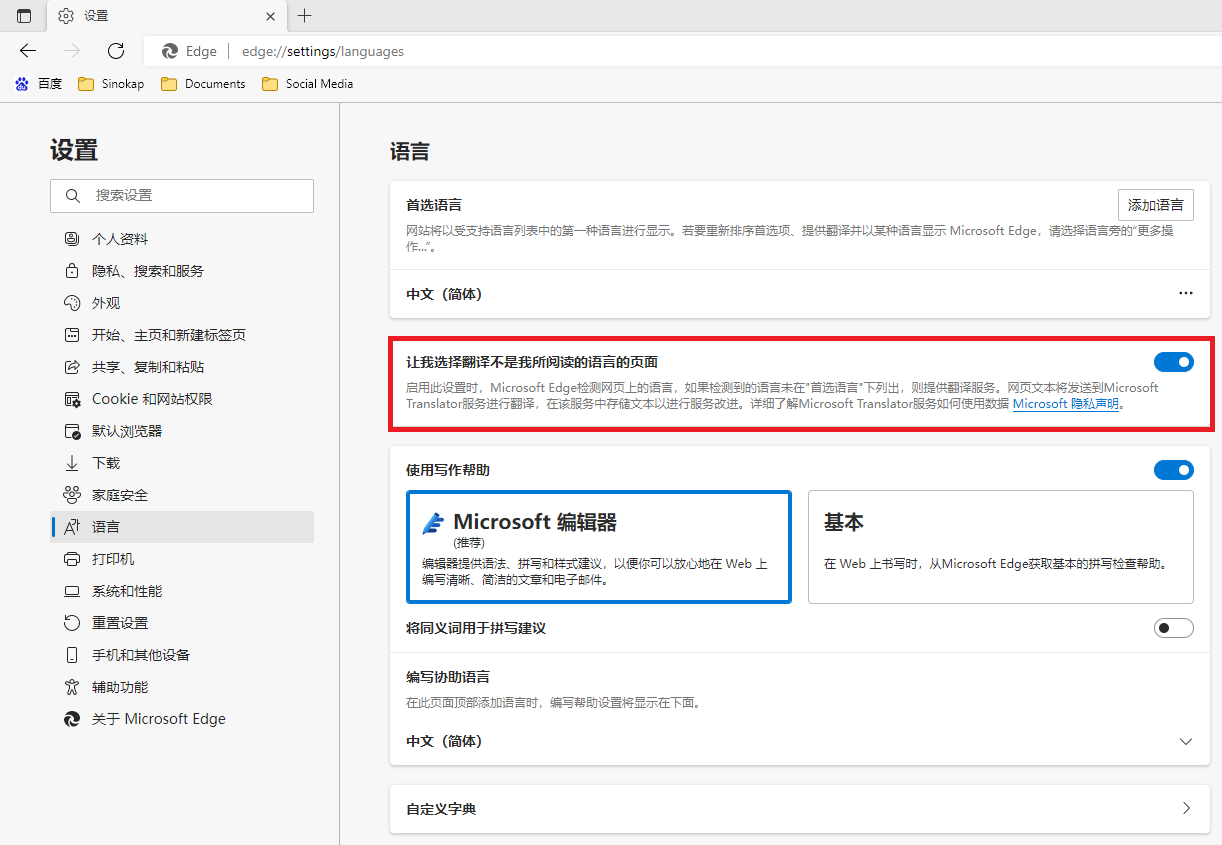Turn off 使用写作帮助 toggle
Screen dimensions: 1222x845
(x=1173, y=470)
